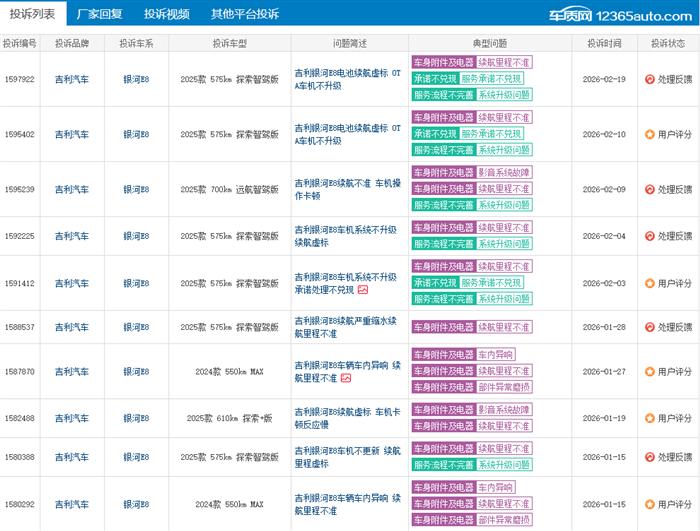Open complaint titled 吉利银河E8续航严重缩水续航里程不准
Image resolution: width=700 pixels, height=531 pixels.
346,327
